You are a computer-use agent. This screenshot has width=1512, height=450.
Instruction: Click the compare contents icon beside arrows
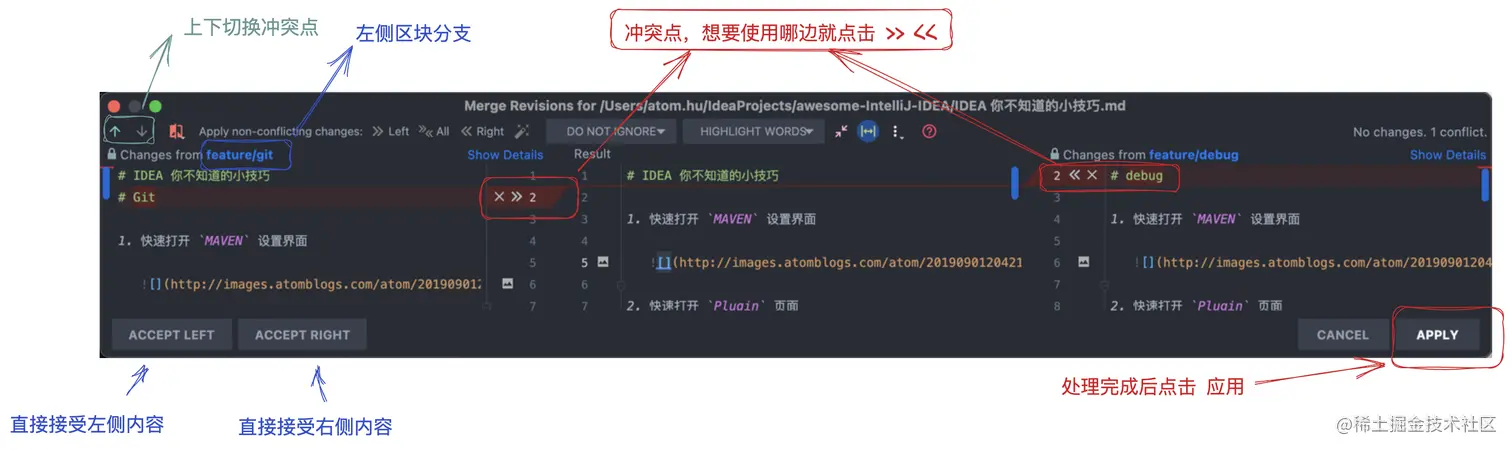[177, 131]
